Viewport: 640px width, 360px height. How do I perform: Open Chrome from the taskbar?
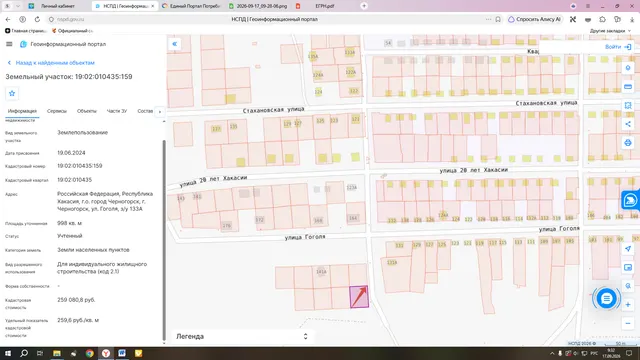(89, 353)
